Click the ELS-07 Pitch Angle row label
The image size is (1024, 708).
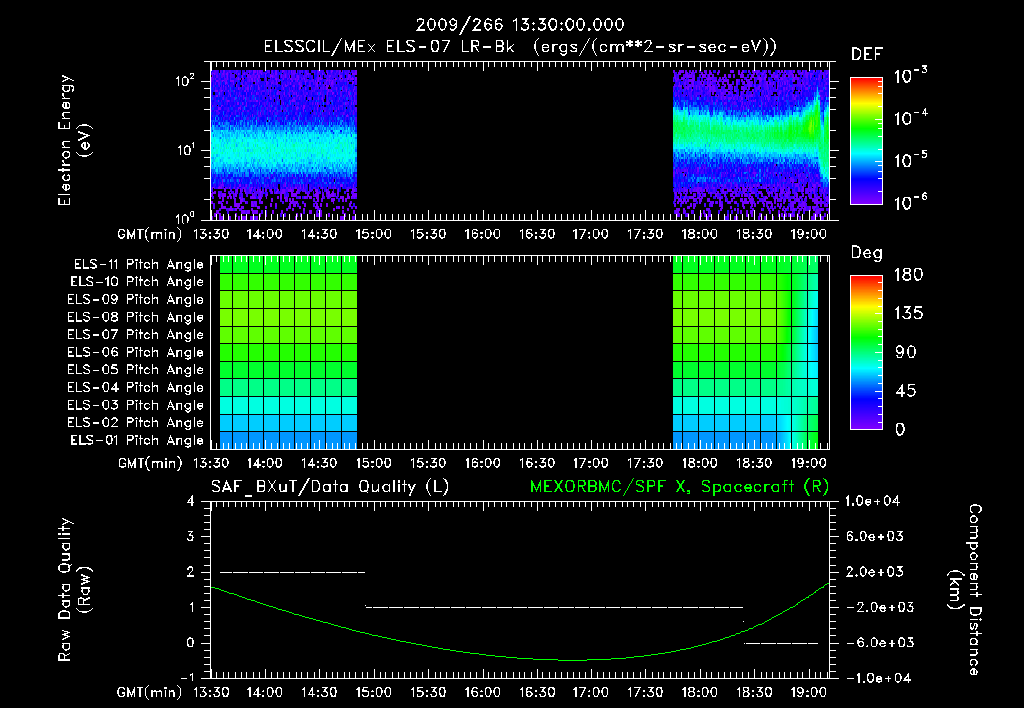pos(136,334)
